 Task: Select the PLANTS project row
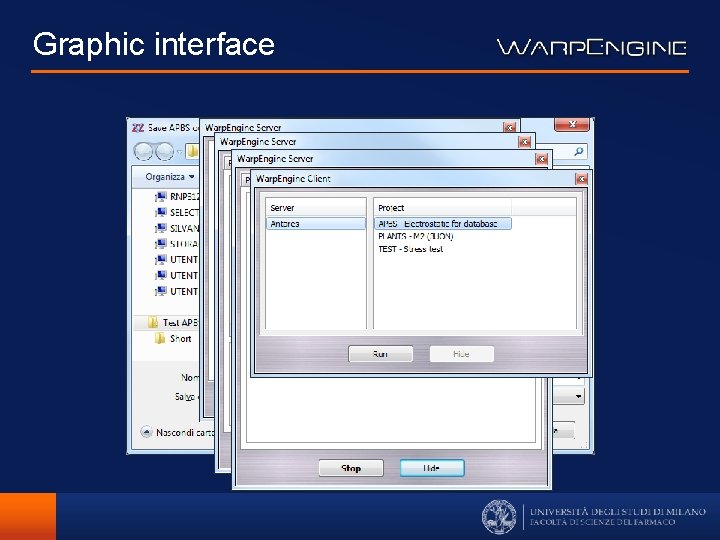(x=416, y=236)
